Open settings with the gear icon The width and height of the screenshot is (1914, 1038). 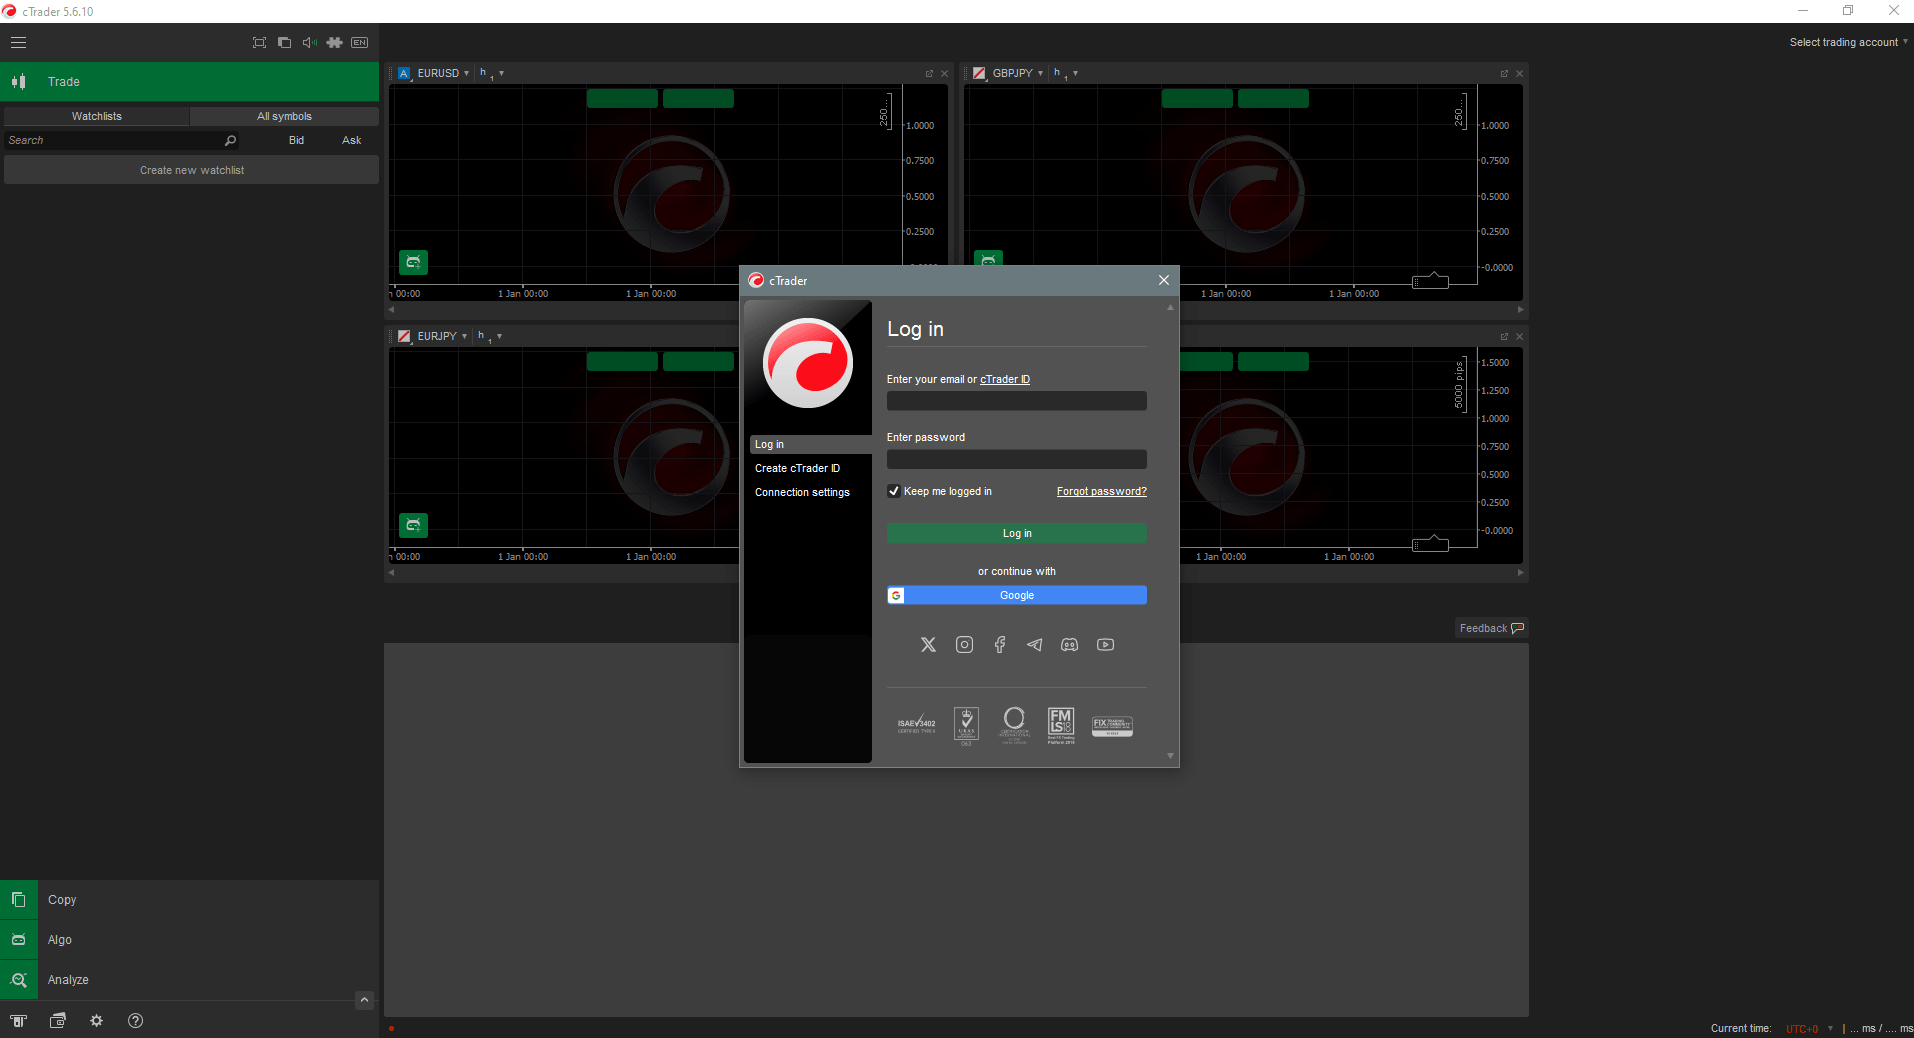[x=97, y=1020]
